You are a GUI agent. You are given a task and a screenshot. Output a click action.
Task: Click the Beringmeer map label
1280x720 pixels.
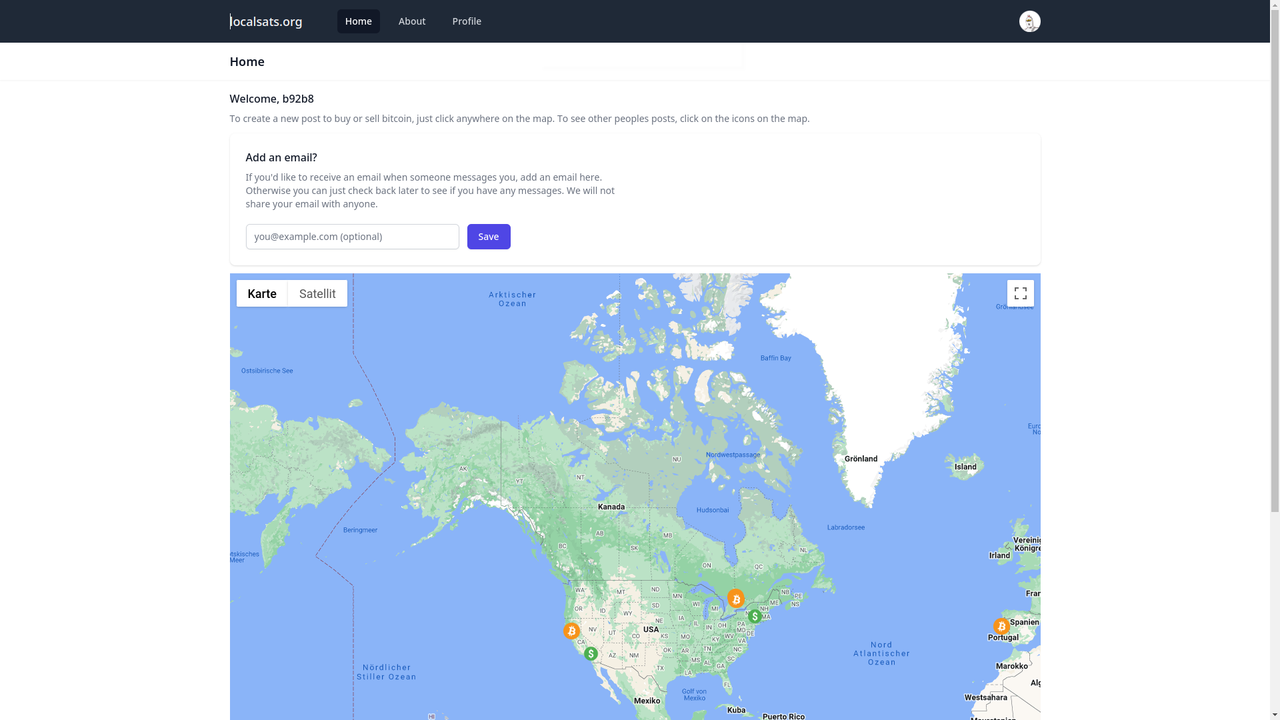tap(360, 530)
